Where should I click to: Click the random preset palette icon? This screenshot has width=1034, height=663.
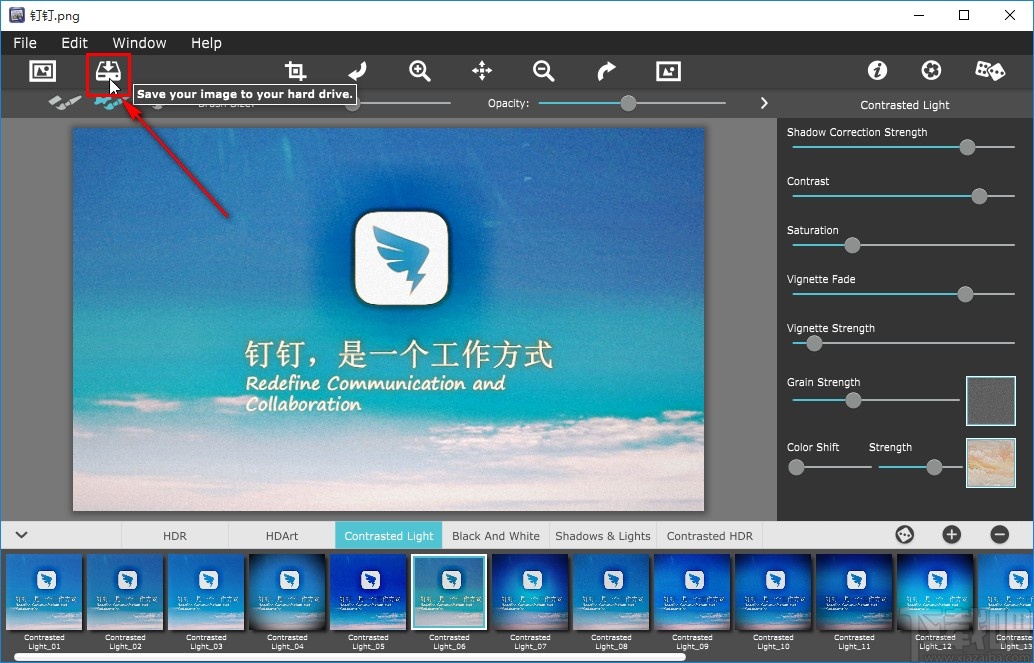(905, 534)
